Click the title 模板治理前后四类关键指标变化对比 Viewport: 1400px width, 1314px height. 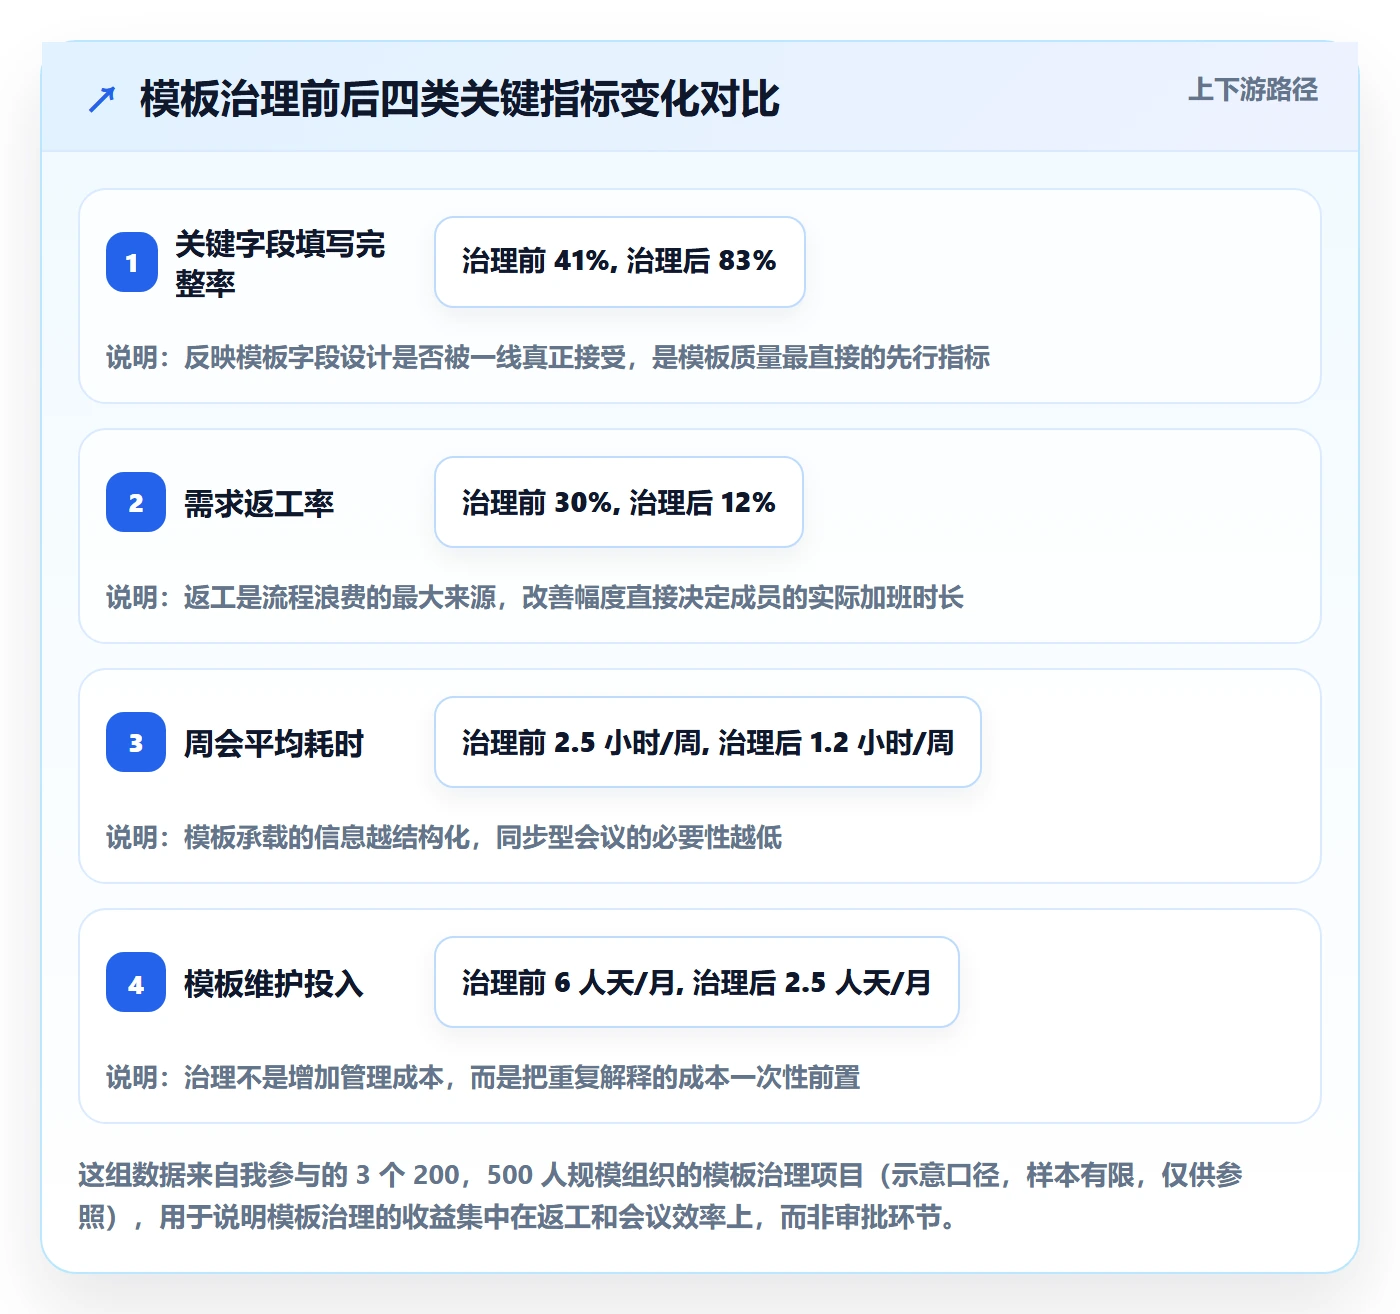point(460,99)
